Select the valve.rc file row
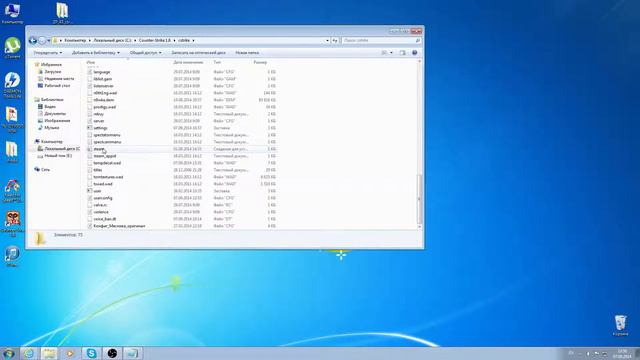Screen dimensions: 640x360 182,205
